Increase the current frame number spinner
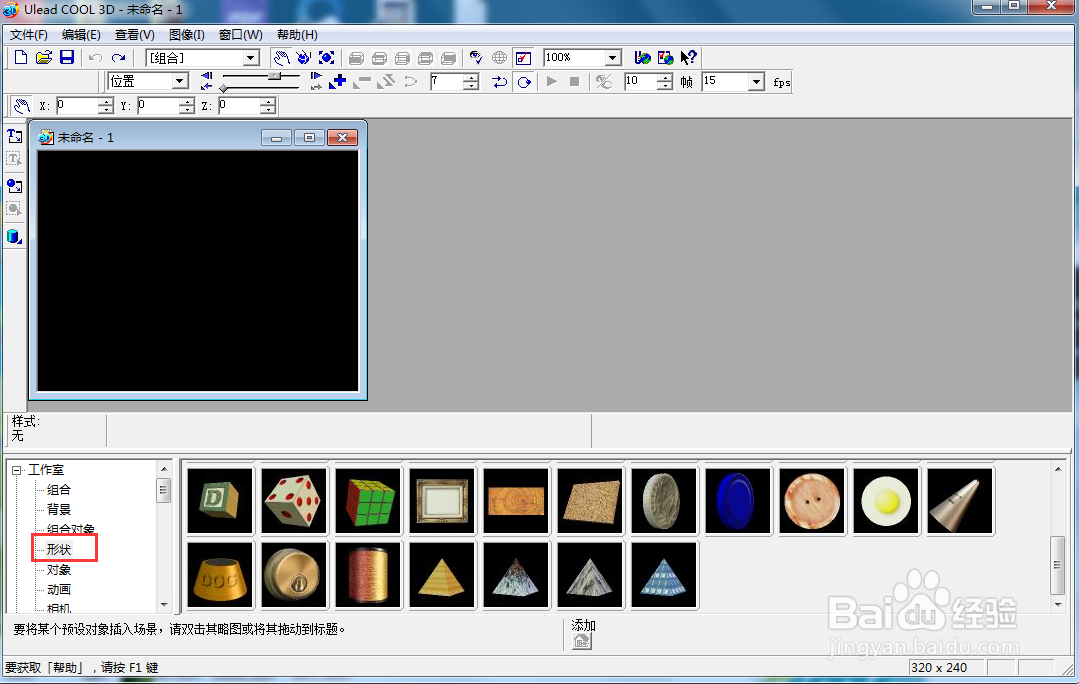This screenshot has height=684, width=1079. point(471,78)
